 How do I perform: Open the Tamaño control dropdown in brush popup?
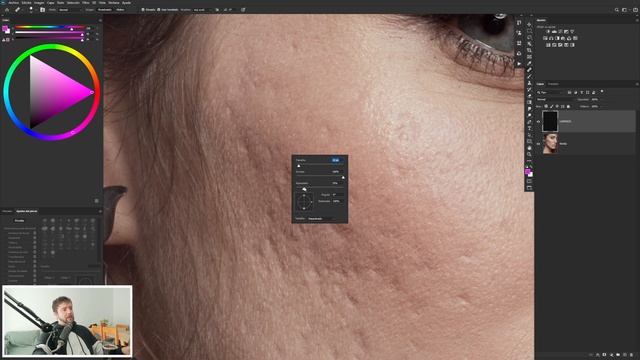pyautogui.click(x=321, y=218)
